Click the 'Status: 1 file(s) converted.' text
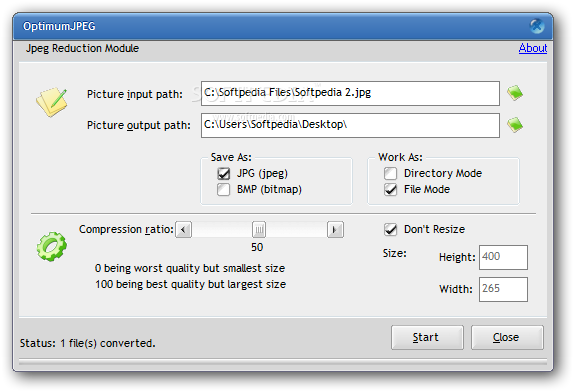Screen dimensions: 574x392 point(87,343)
